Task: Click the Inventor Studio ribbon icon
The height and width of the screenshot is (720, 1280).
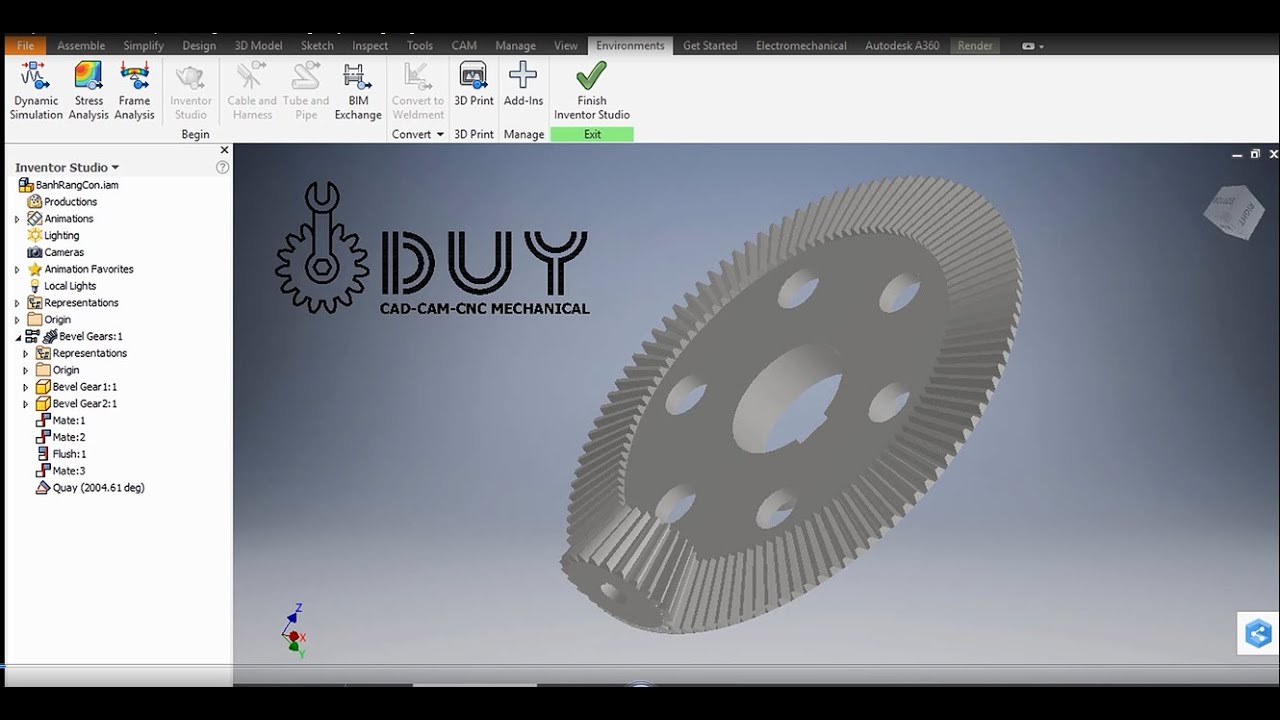Action: (190, 91)
